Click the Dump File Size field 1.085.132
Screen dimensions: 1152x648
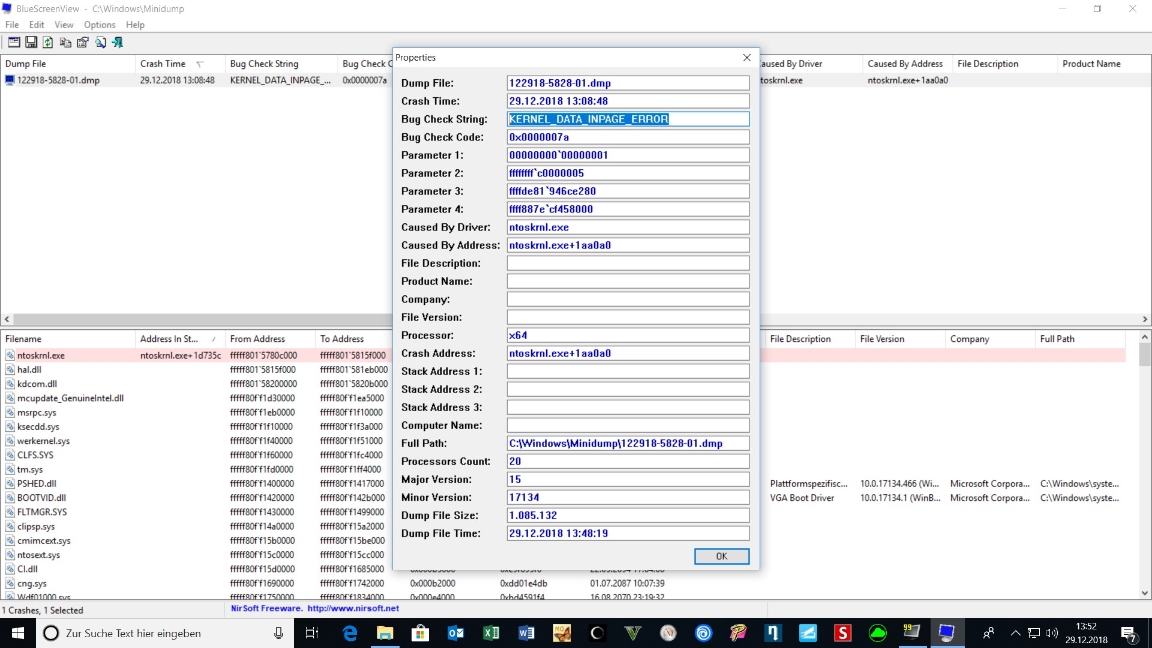[x=628, y=515]
